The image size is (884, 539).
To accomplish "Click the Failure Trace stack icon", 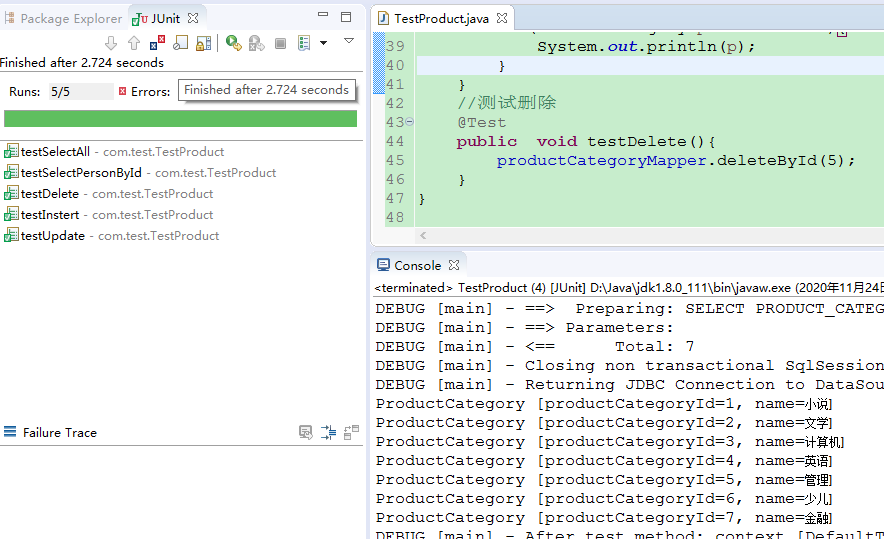I will click(x=10, y=432).
